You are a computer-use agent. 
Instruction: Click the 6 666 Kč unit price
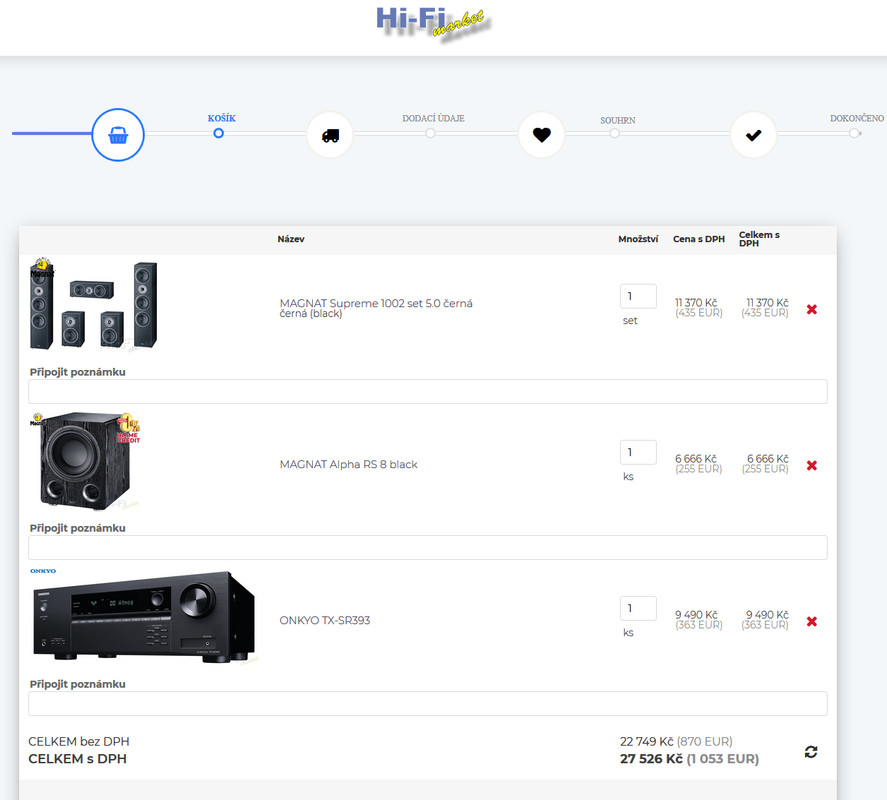coord(696,458)
